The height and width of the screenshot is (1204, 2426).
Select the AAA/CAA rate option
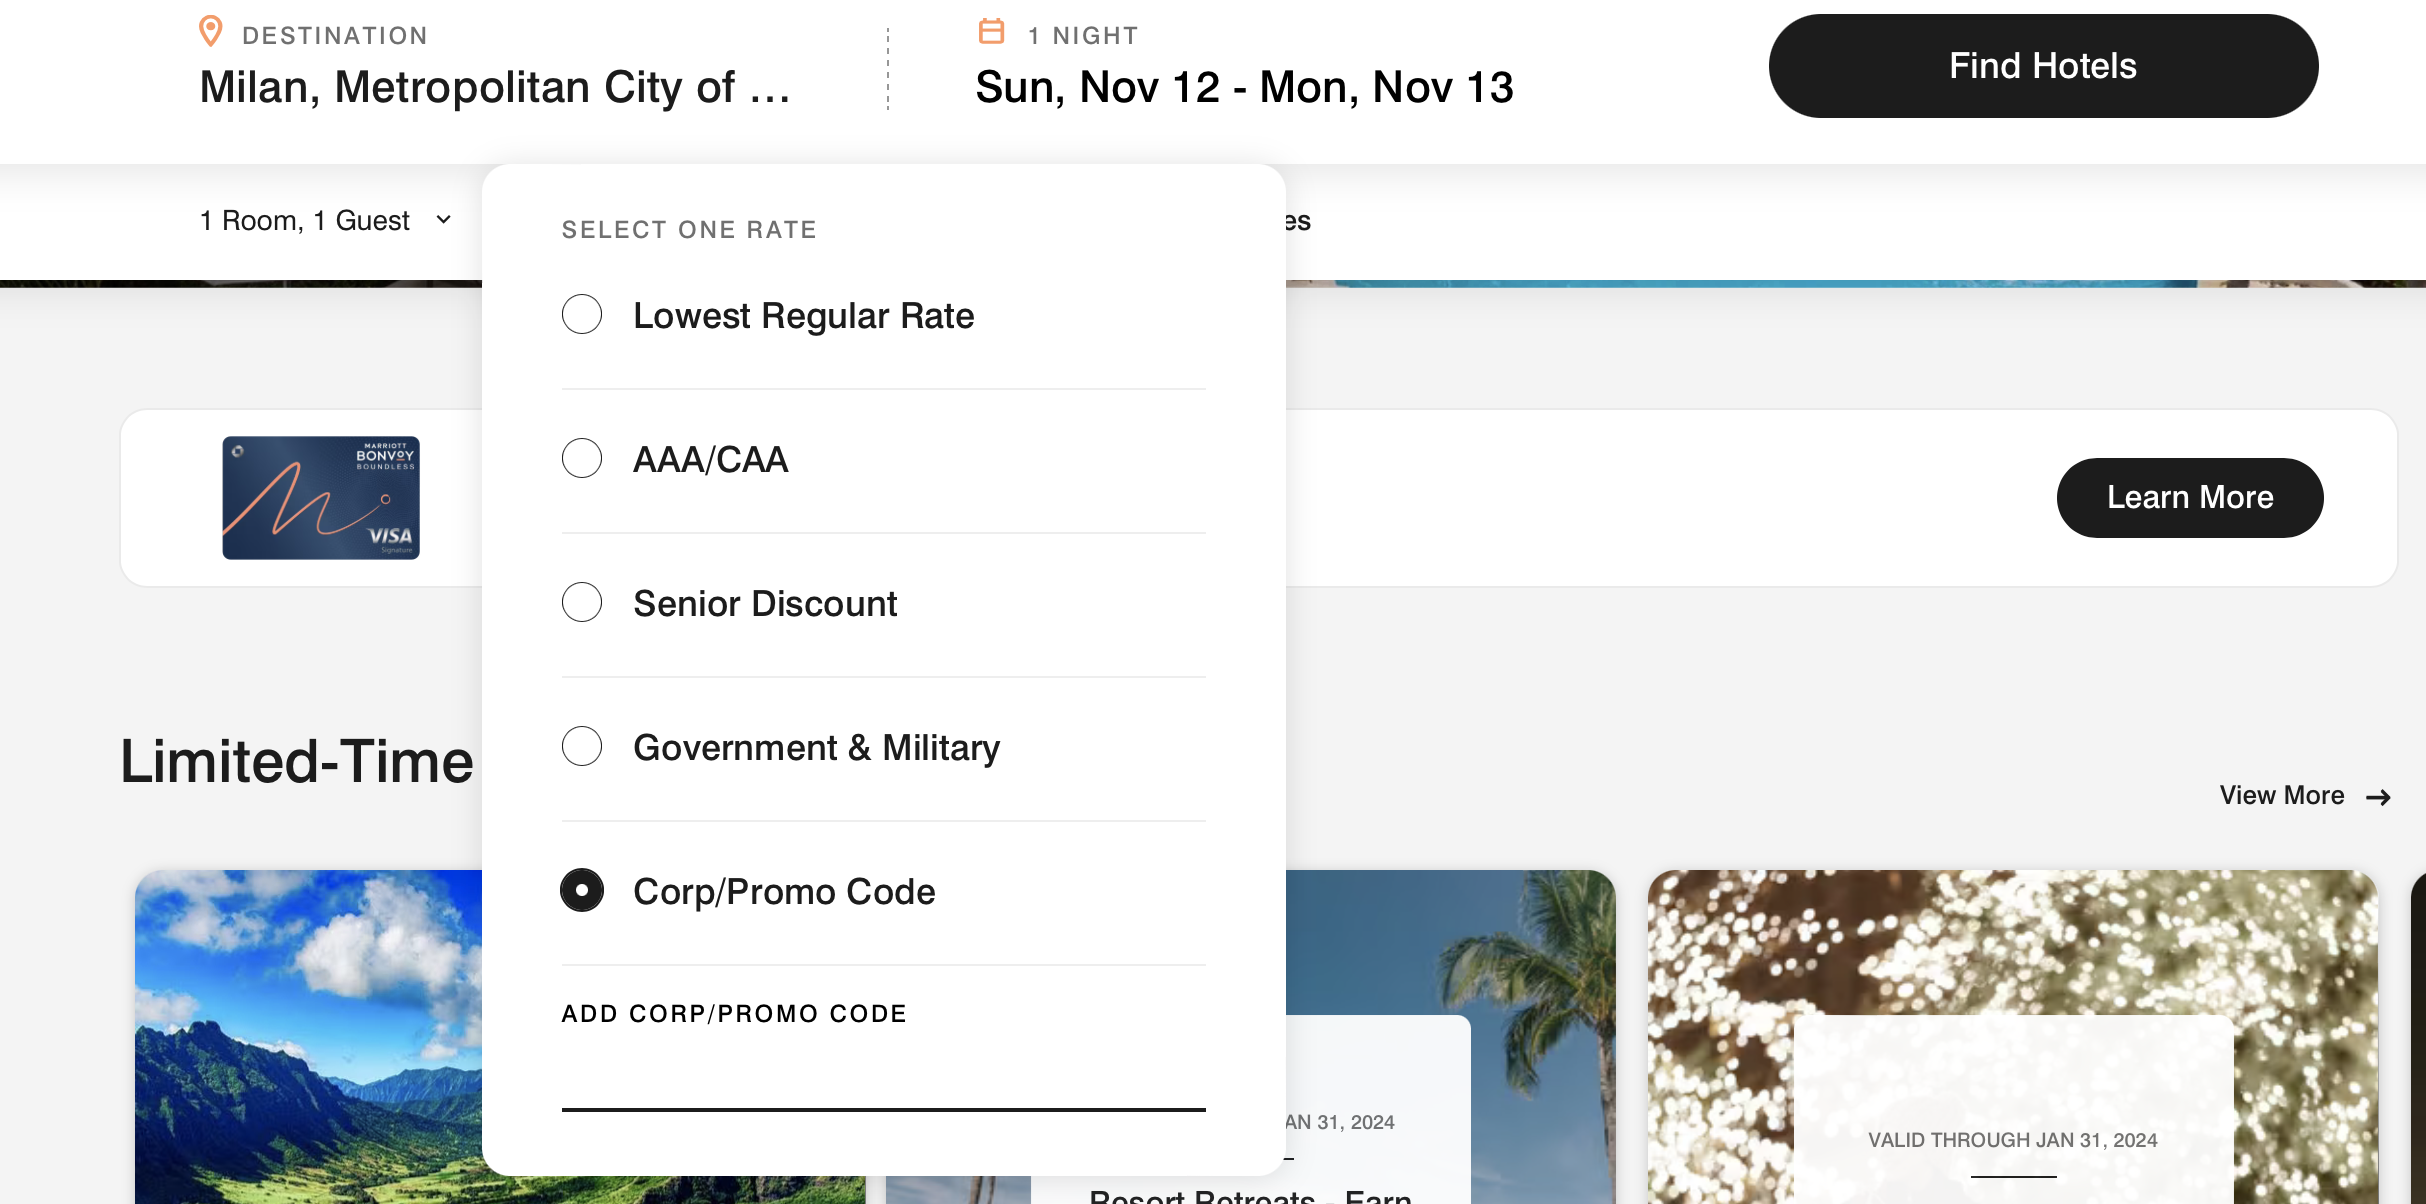tap(582, 459)
